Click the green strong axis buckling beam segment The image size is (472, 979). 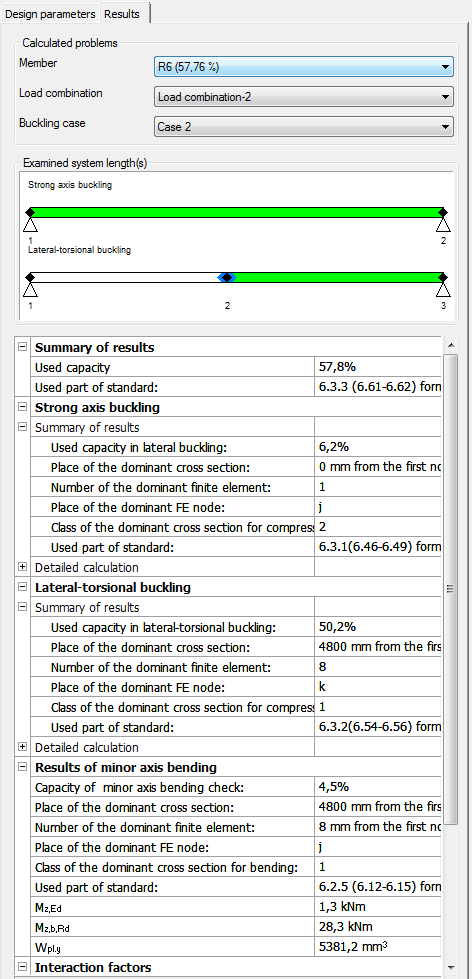[x=236, y=212]
